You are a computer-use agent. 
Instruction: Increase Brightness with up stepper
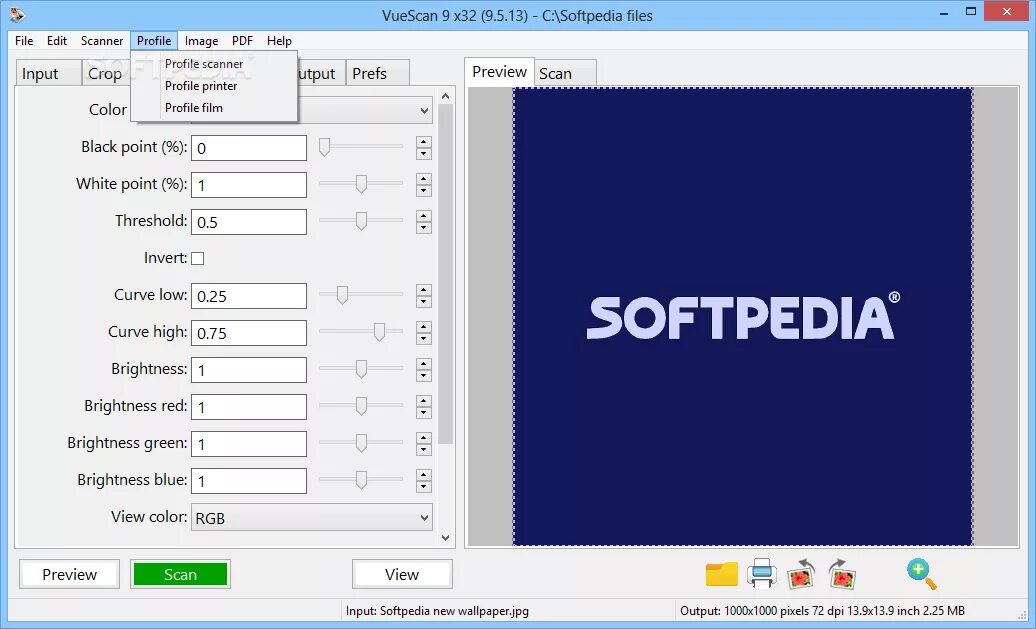point(424,364)
